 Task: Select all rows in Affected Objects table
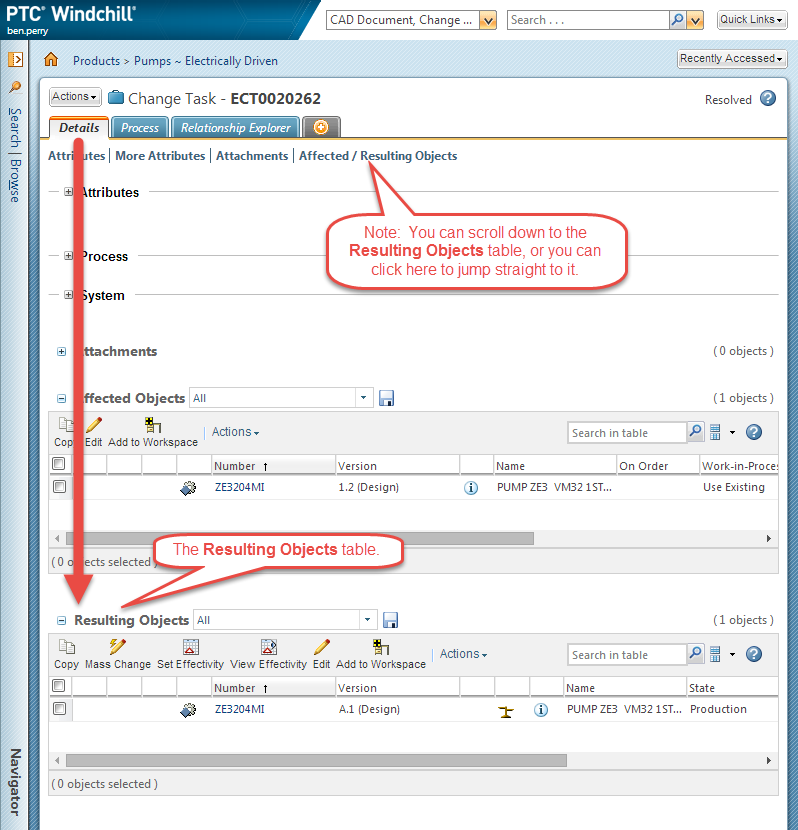(x=59, y=464)
